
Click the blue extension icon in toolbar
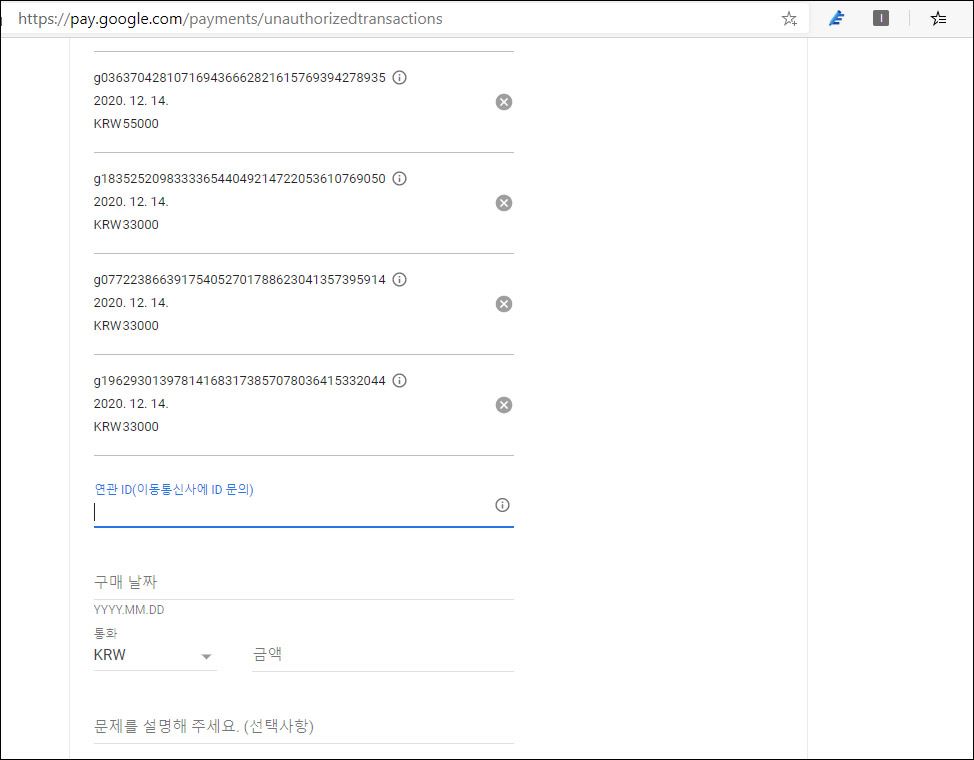tap(837, 18)
